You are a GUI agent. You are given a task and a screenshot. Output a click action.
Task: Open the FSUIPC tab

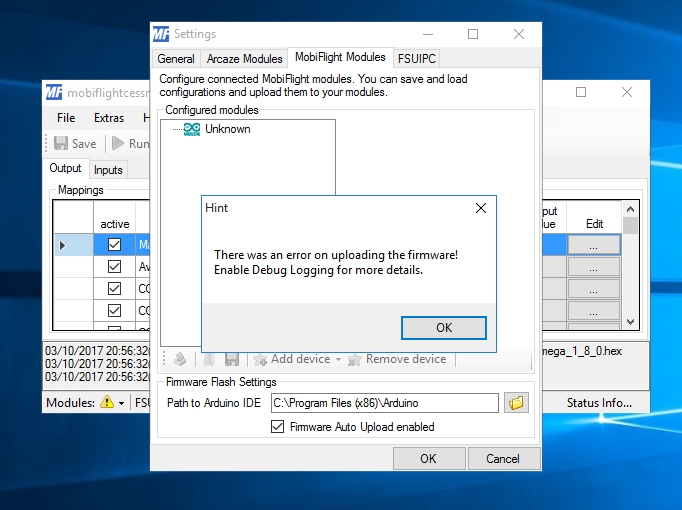pos(417,59)
